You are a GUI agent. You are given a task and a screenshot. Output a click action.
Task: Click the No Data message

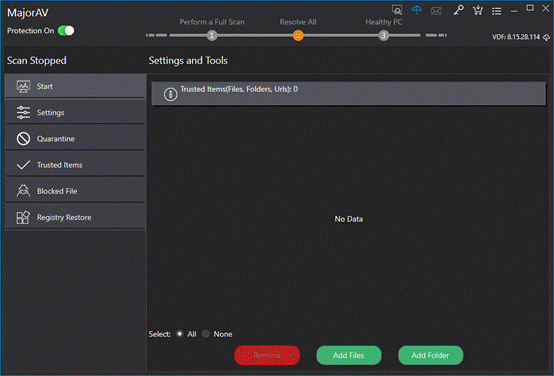click(x=349, y=219)
